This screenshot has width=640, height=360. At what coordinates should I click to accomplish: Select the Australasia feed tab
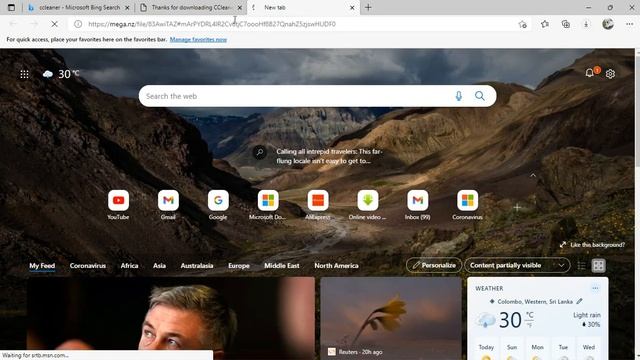tap(197, 266)
